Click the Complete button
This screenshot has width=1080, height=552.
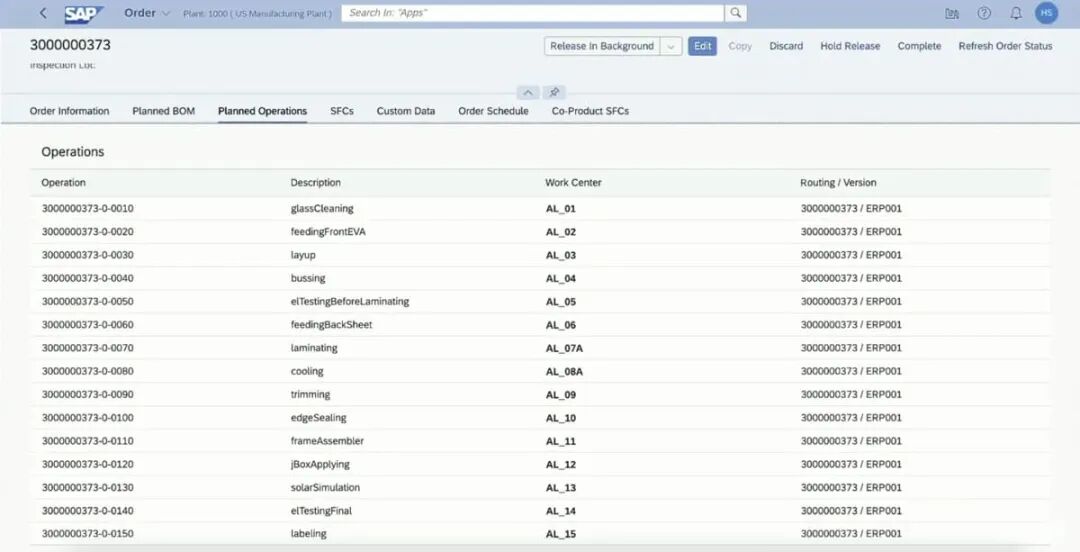point(919,46)
